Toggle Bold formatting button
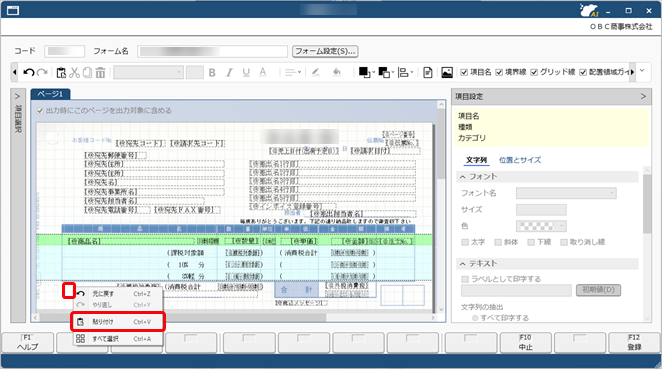 tap(212, 73)
